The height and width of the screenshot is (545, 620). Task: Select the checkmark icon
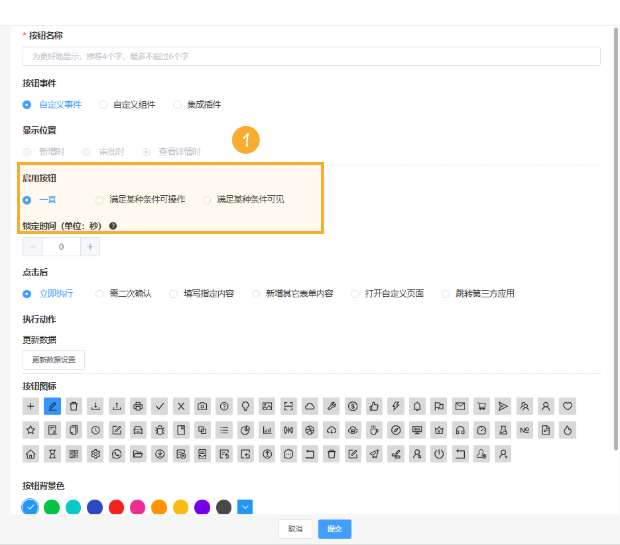pyautogui.click(x=160, y=406)
